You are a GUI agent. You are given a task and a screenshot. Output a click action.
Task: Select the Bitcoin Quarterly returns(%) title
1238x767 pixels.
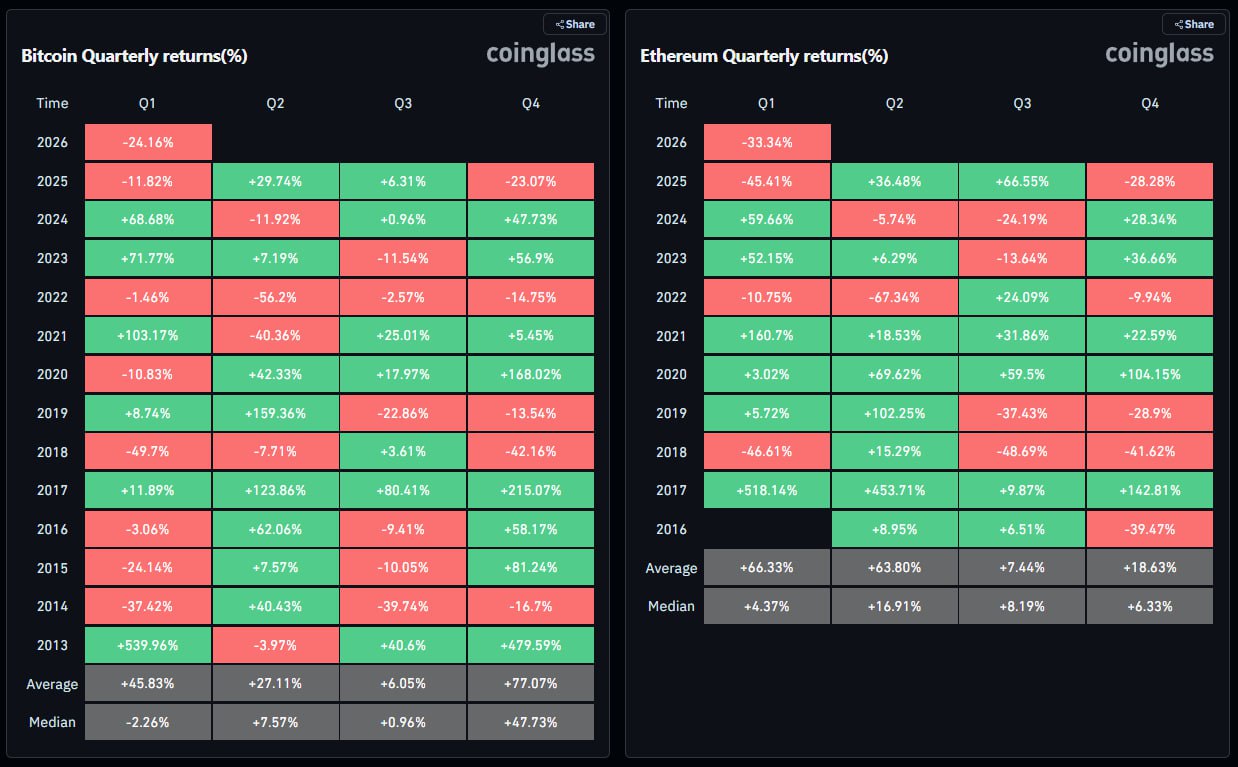click(134, 56)
